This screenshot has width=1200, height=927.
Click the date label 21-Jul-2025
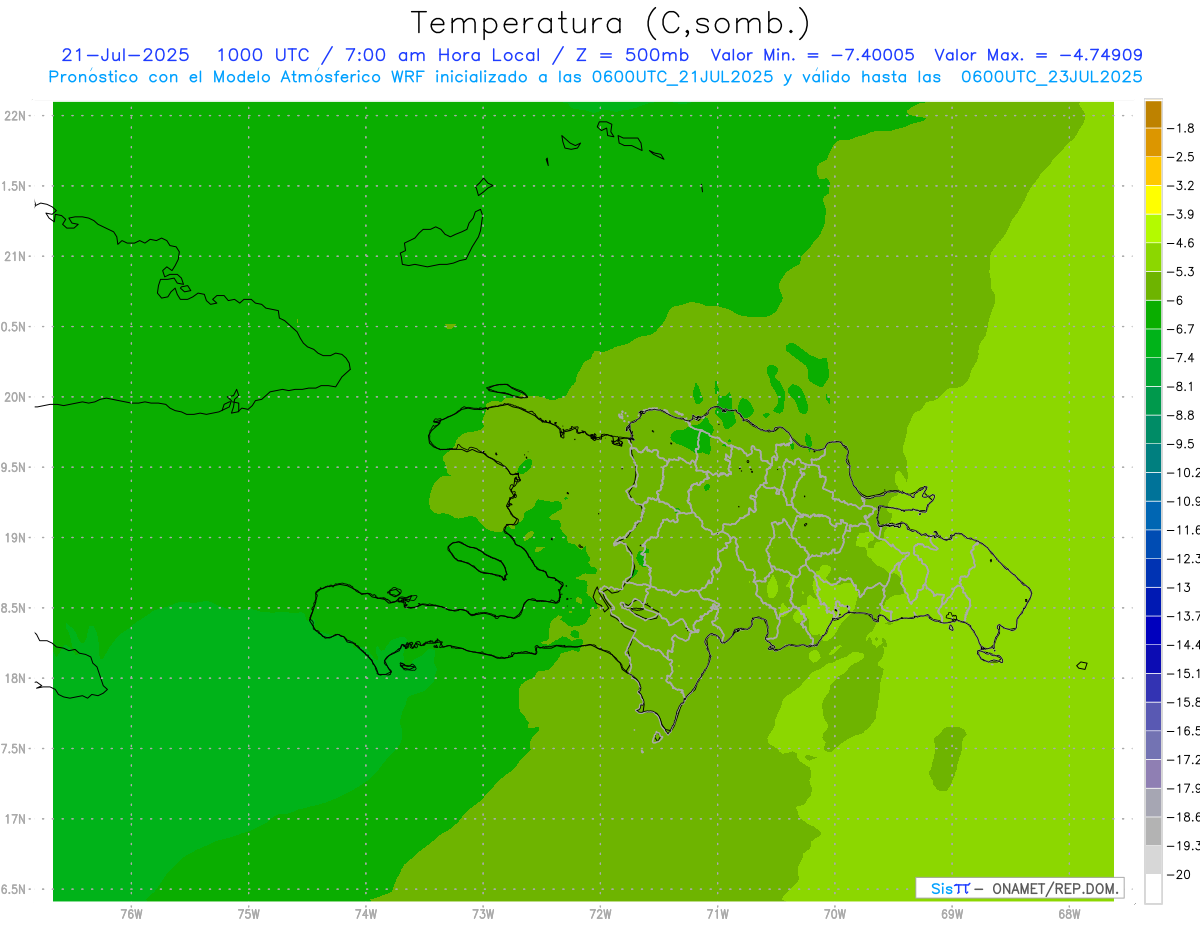click(x=126, y=55)
